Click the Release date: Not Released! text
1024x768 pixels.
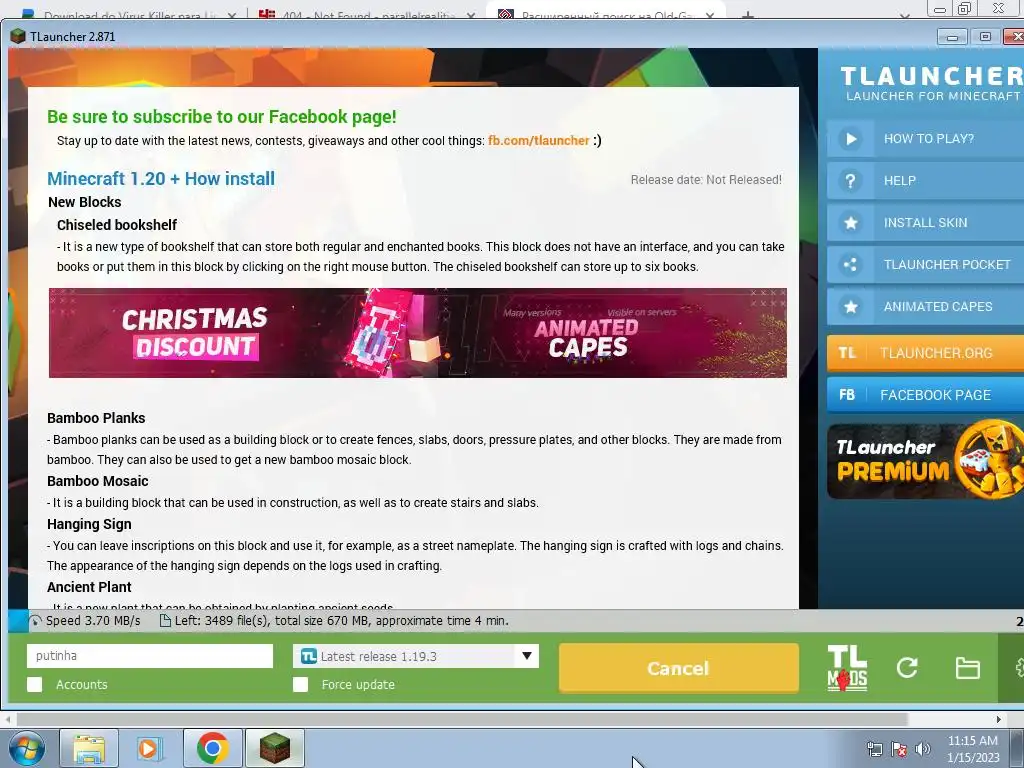pos(706,180)
